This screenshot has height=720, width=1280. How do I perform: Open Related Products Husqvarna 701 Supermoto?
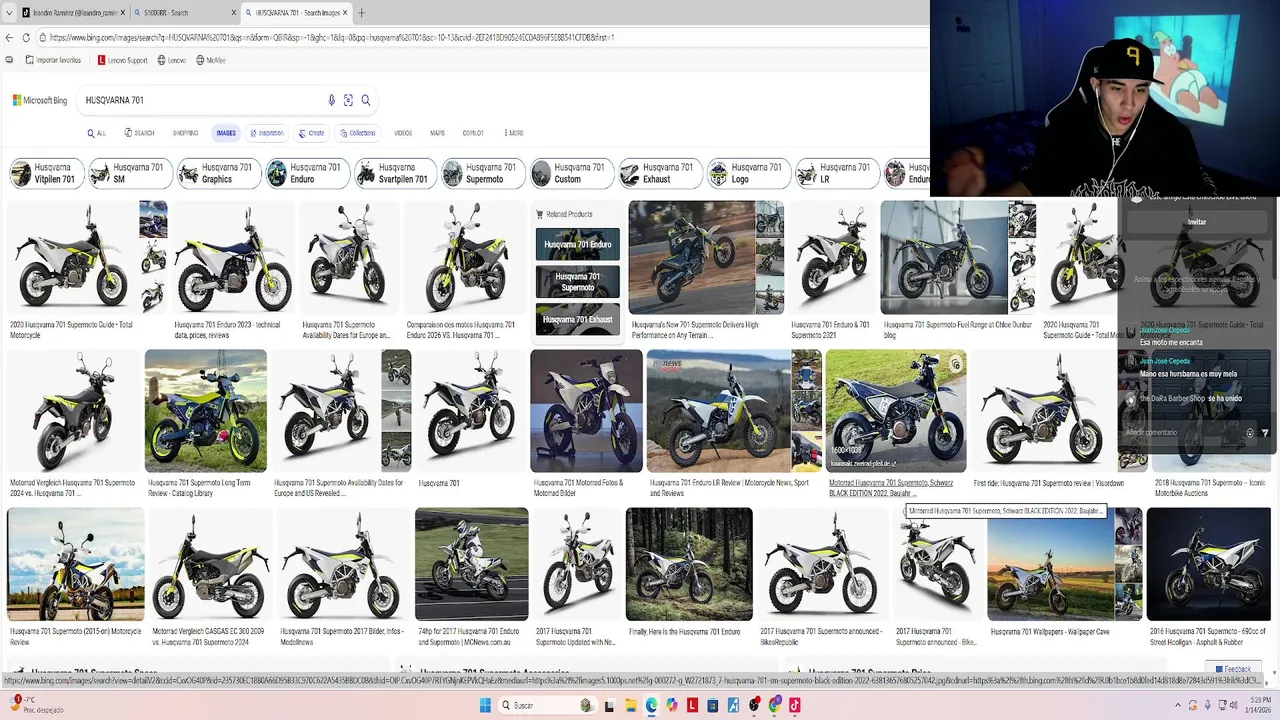[578, 282]
